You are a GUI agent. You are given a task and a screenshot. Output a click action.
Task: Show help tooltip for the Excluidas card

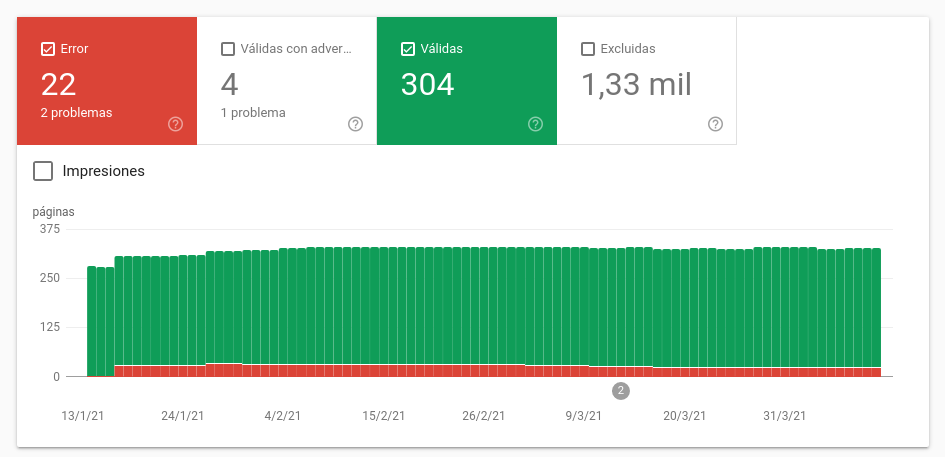point(715,124)
